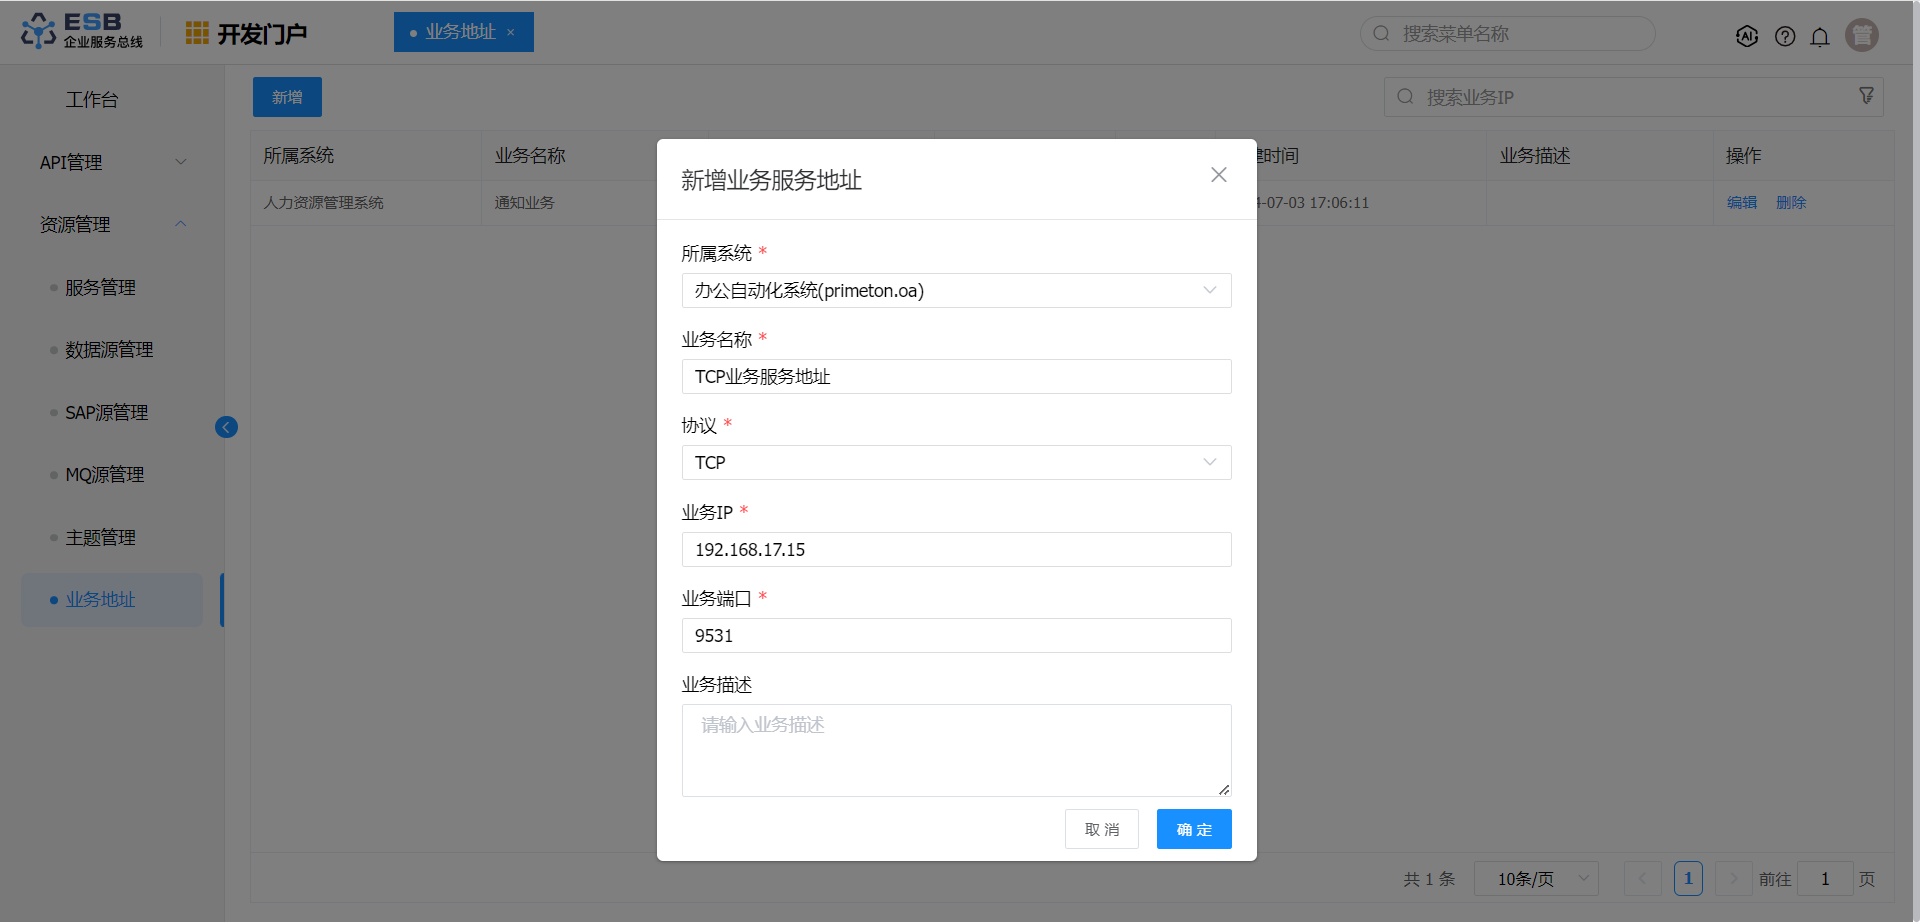The width and height of the screenshot is (1920, 922).
Task: Click the orange grid apps icon
Action: coord(197,33)
